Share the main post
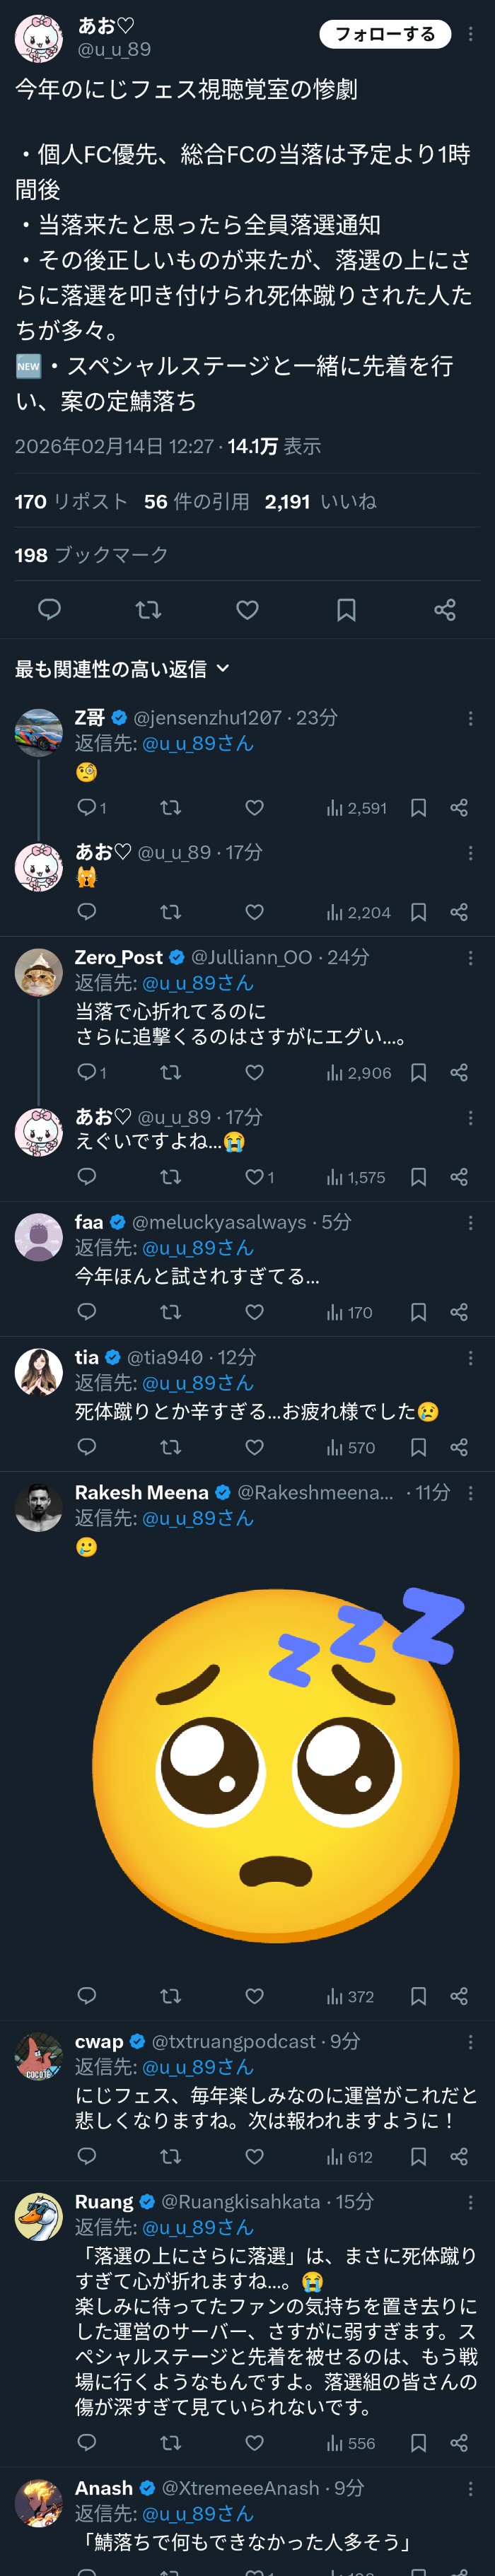 tap(445, 609)
